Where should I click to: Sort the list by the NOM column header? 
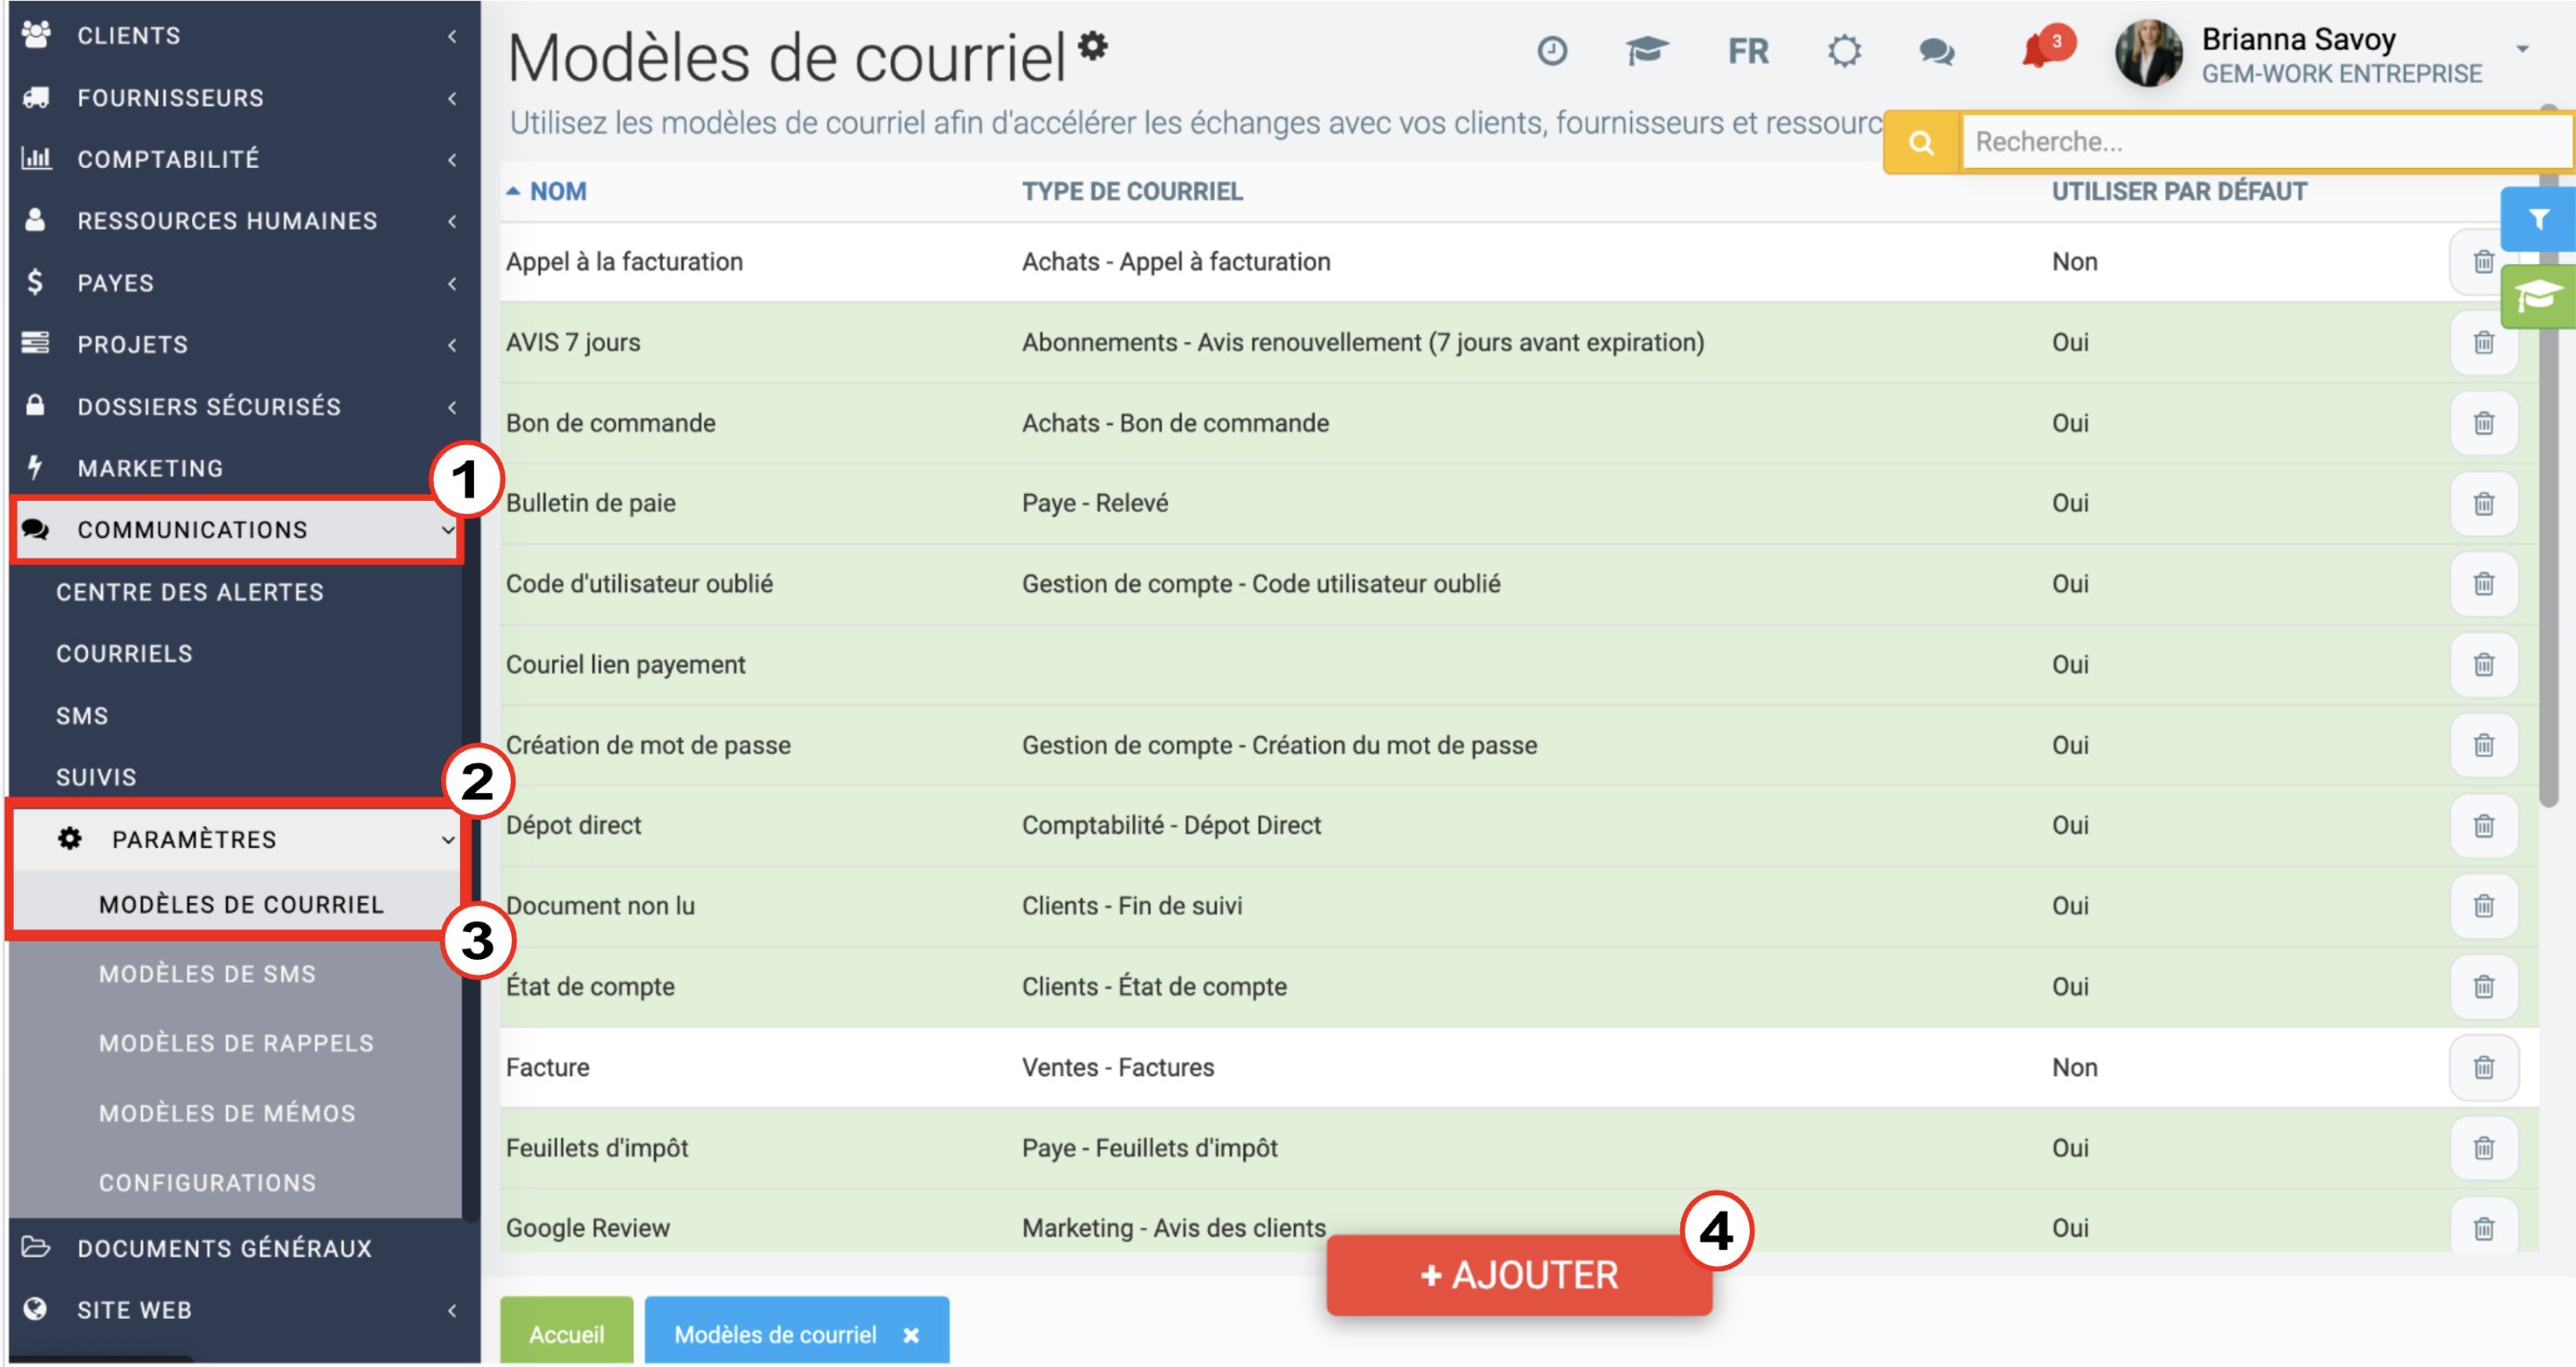(557, 191)
